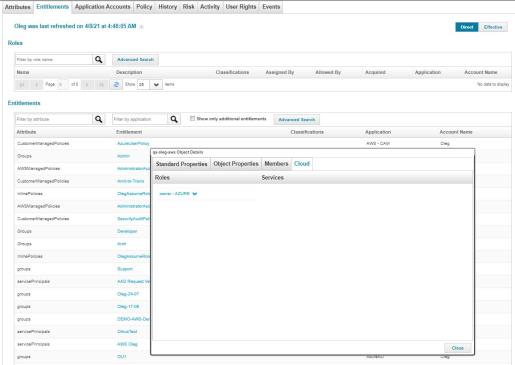Open the Risk tab

point(188,7)
